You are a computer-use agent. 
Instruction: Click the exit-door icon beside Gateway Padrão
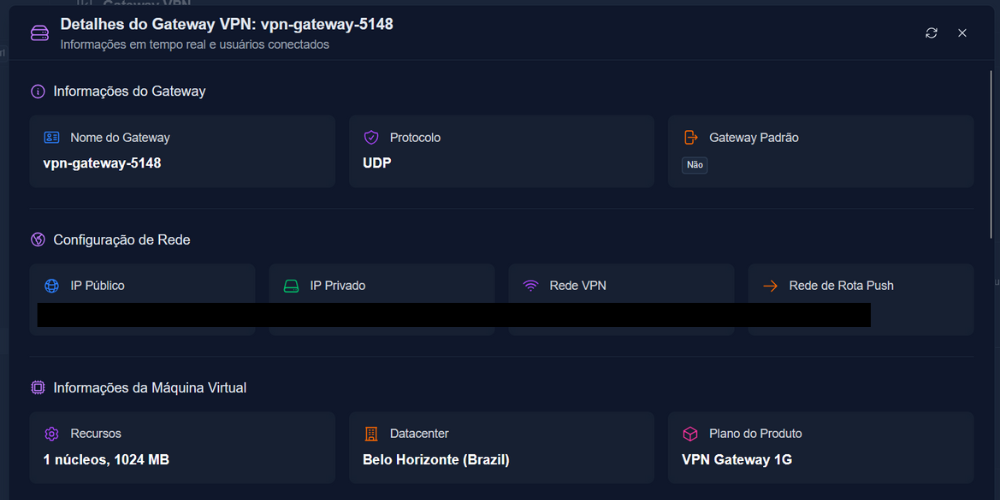click(691, 137)
